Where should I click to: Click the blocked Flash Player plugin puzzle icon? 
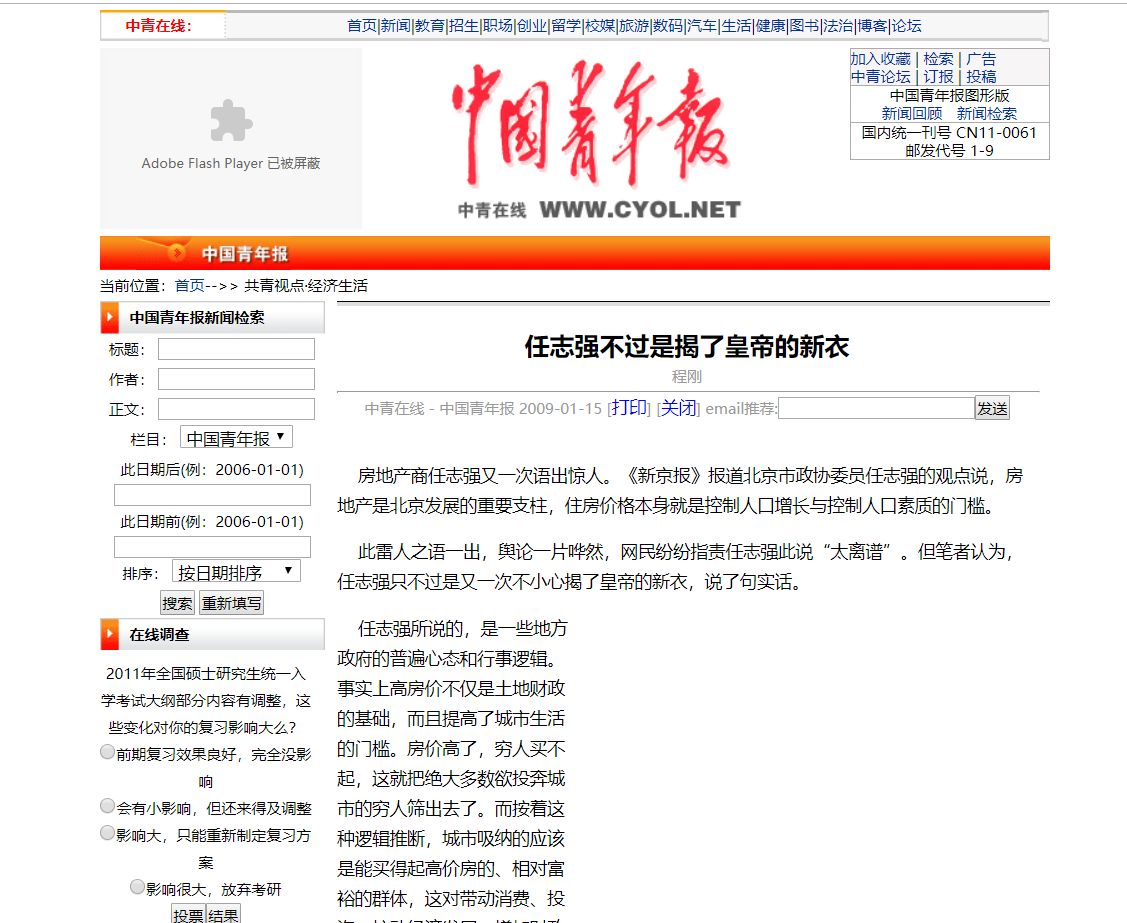231,121
